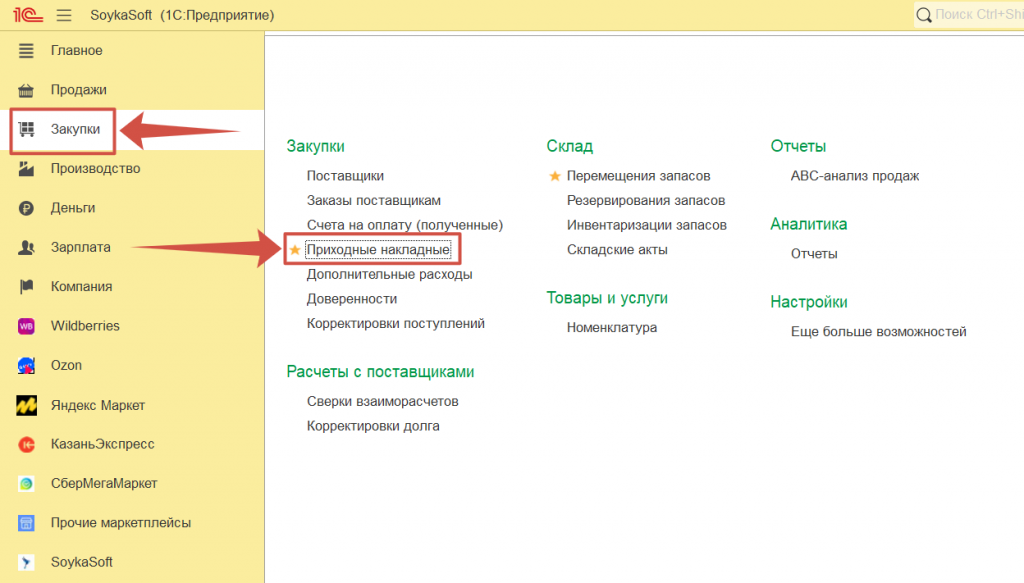Click the Ozon marketplace icon
Screen dimensions: 1024x583
coord(27,365)
